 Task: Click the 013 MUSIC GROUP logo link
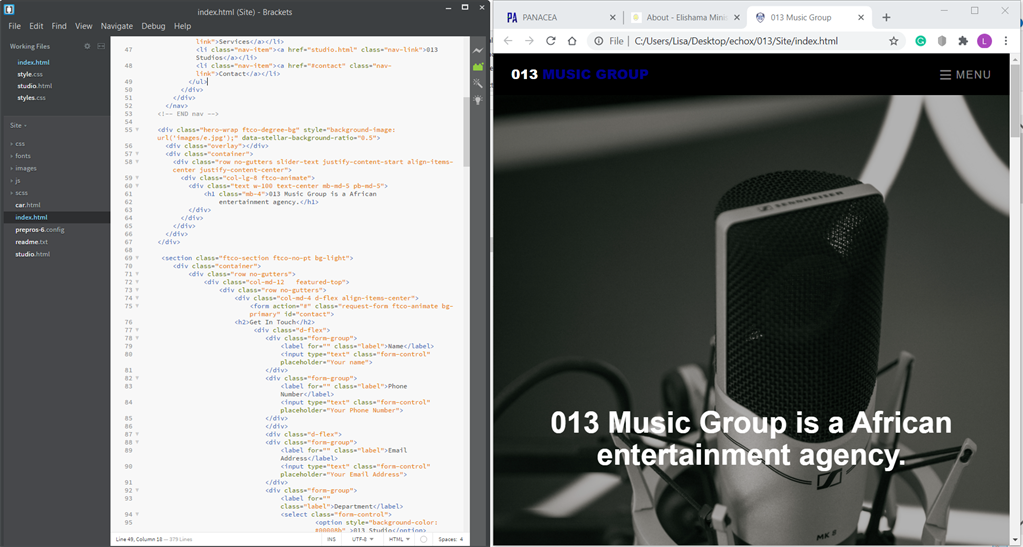click(x=579, y=74)
